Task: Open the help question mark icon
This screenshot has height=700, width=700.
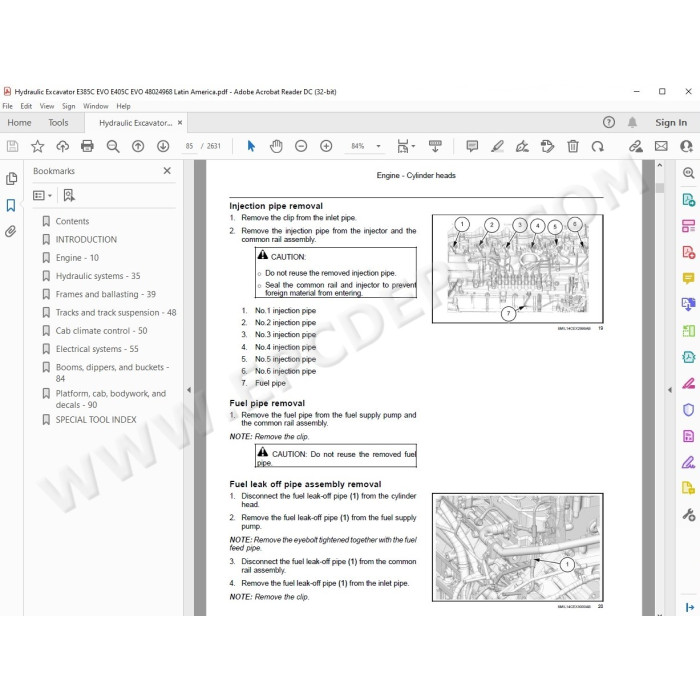Action: pos(609,122)
